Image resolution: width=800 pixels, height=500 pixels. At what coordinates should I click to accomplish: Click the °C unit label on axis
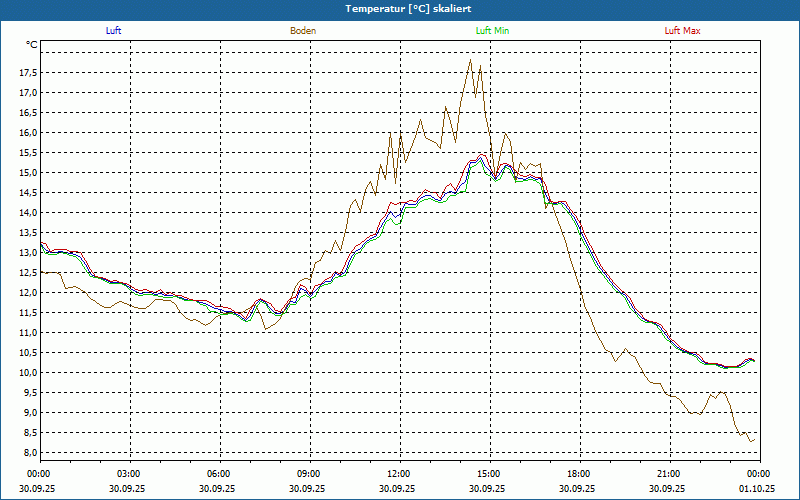pos(32,45)
